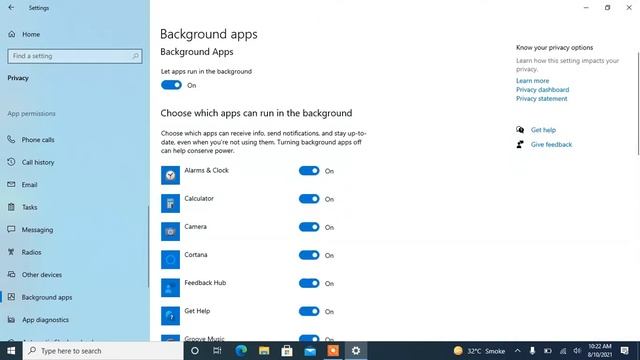Open the Privacy statement link
The width and height of the screenshot is (640, 360).
pos(542,99)
